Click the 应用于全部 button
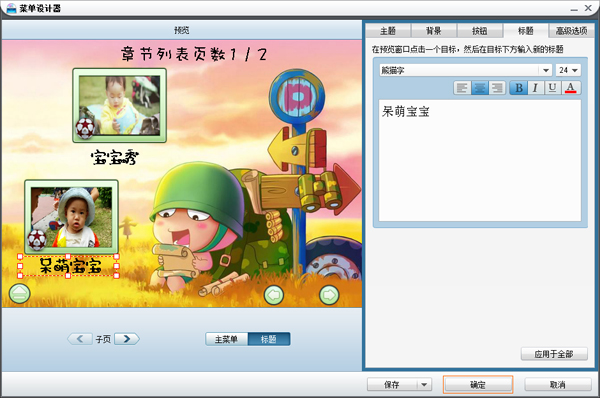This screenshot has height=398, width=600. click(x=554, y=354)
